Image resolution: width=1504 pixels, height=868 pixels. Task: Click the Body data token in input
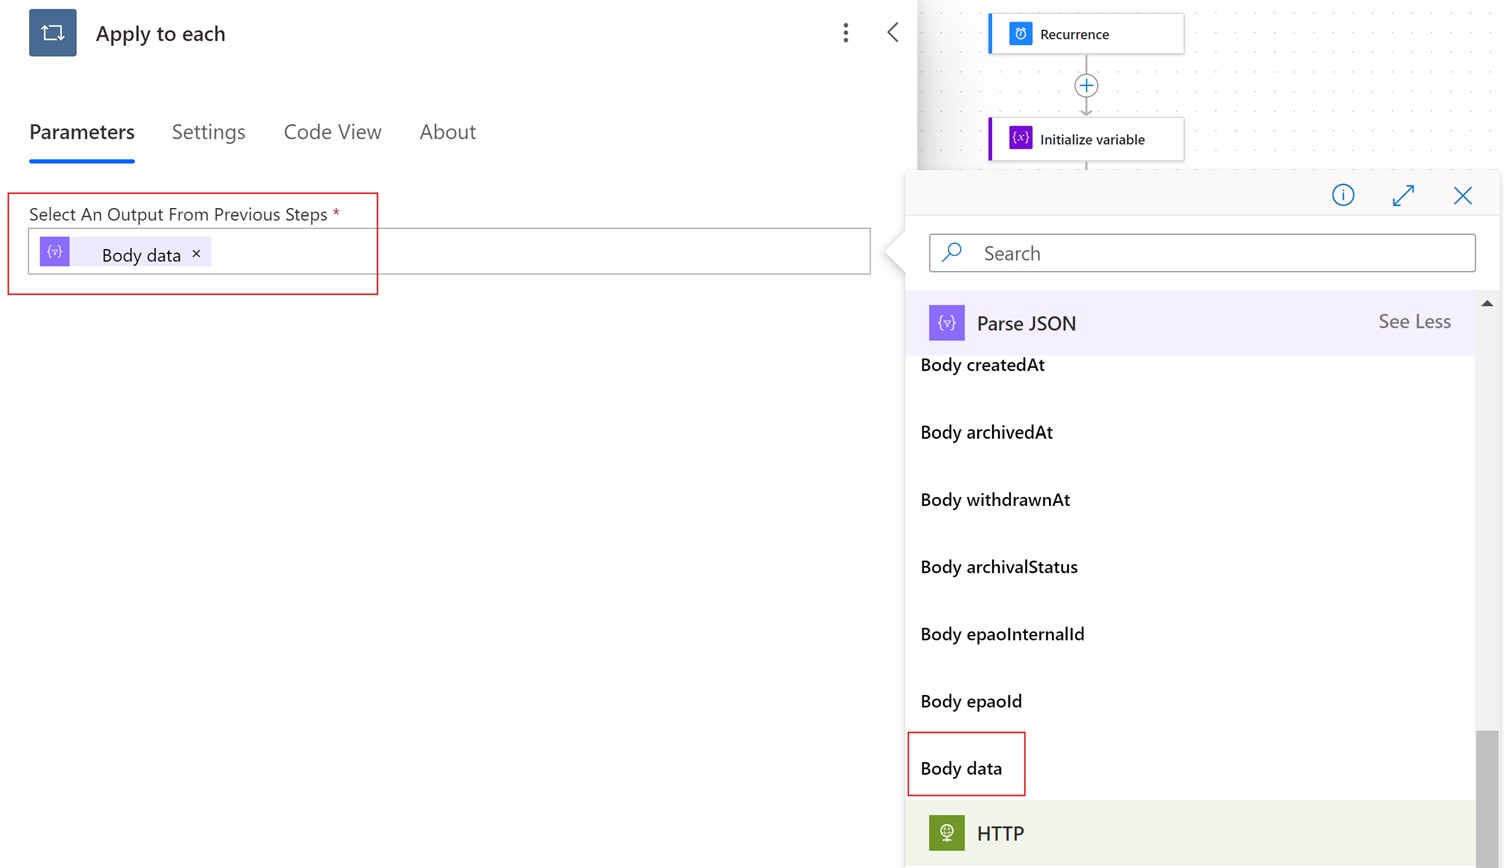(126, 253)
